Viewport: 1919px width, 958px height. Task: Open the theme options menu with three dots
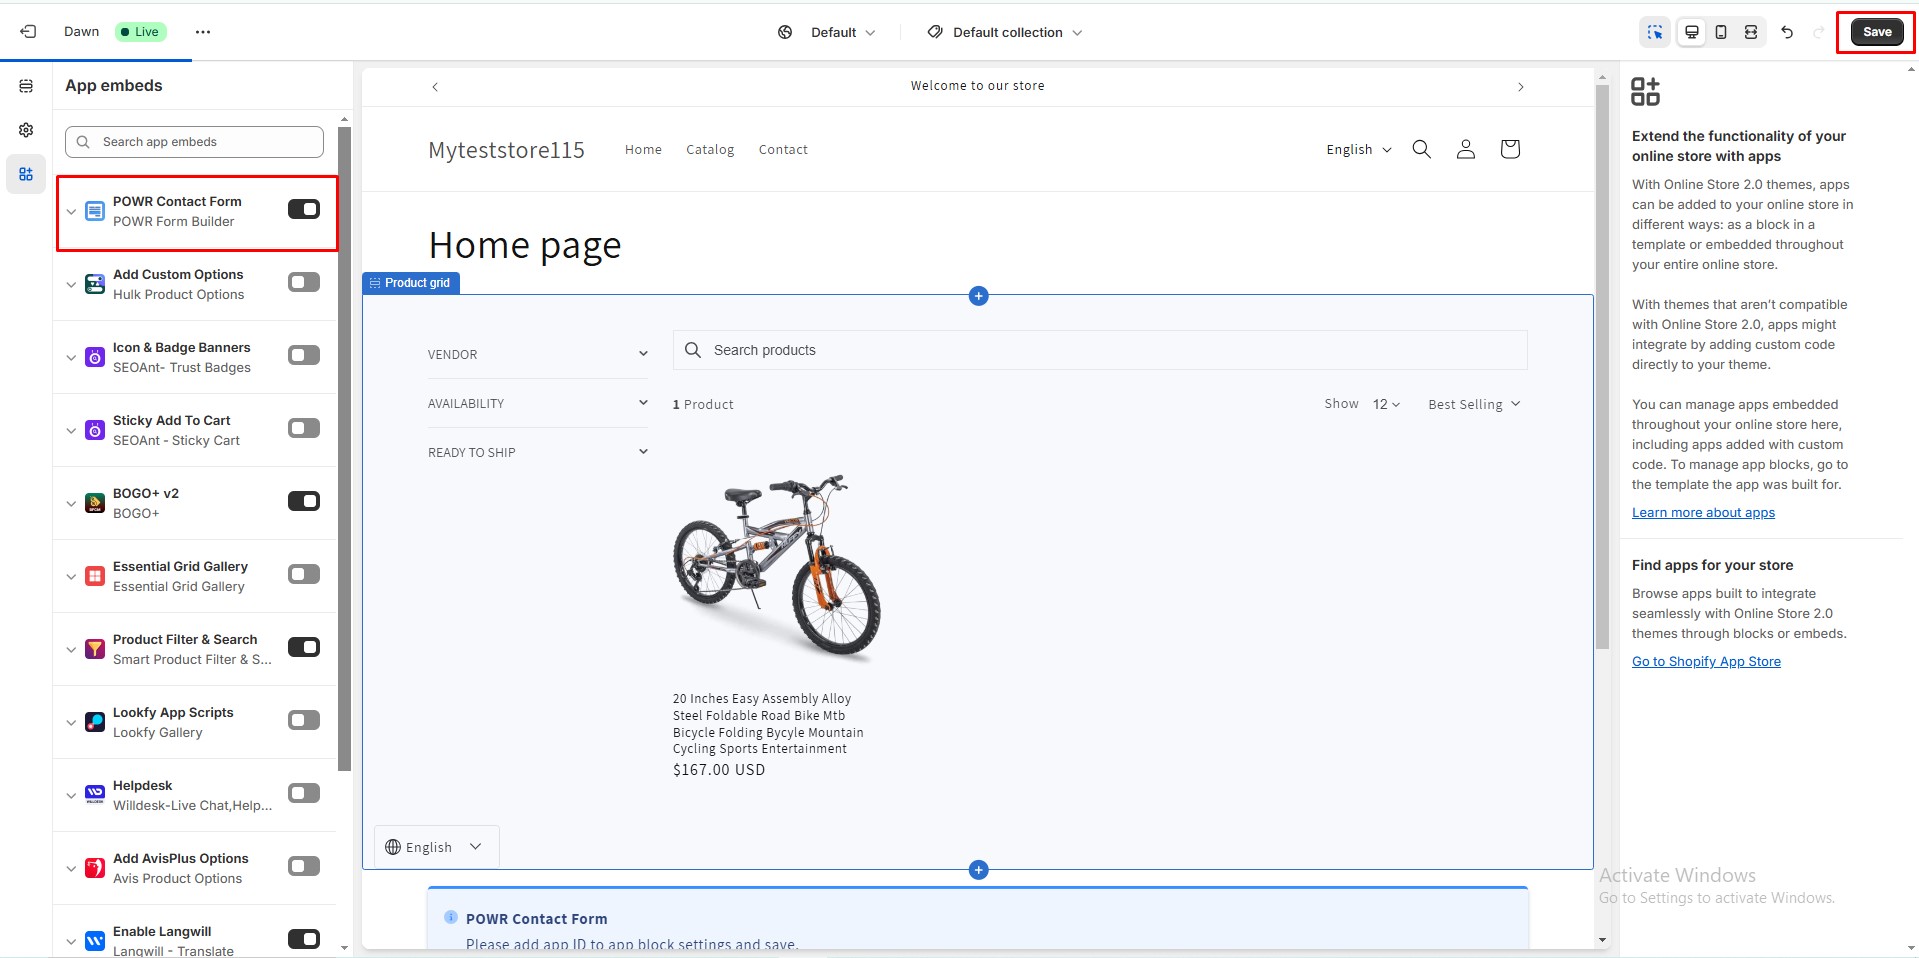[202, 31]
